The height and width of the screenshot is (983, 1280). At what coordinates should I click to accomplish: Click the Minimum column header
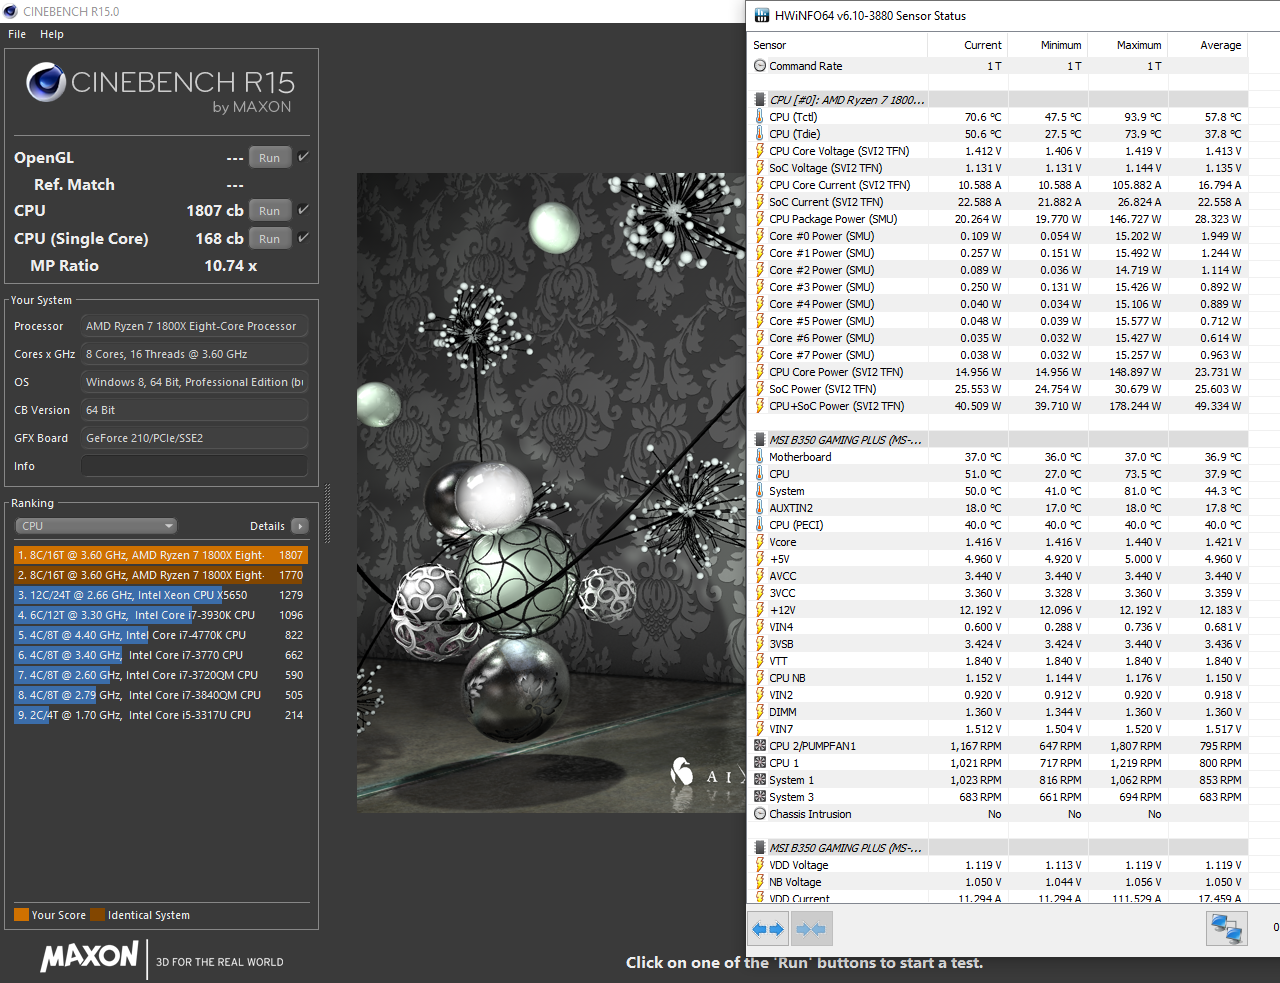point(1047,45)
